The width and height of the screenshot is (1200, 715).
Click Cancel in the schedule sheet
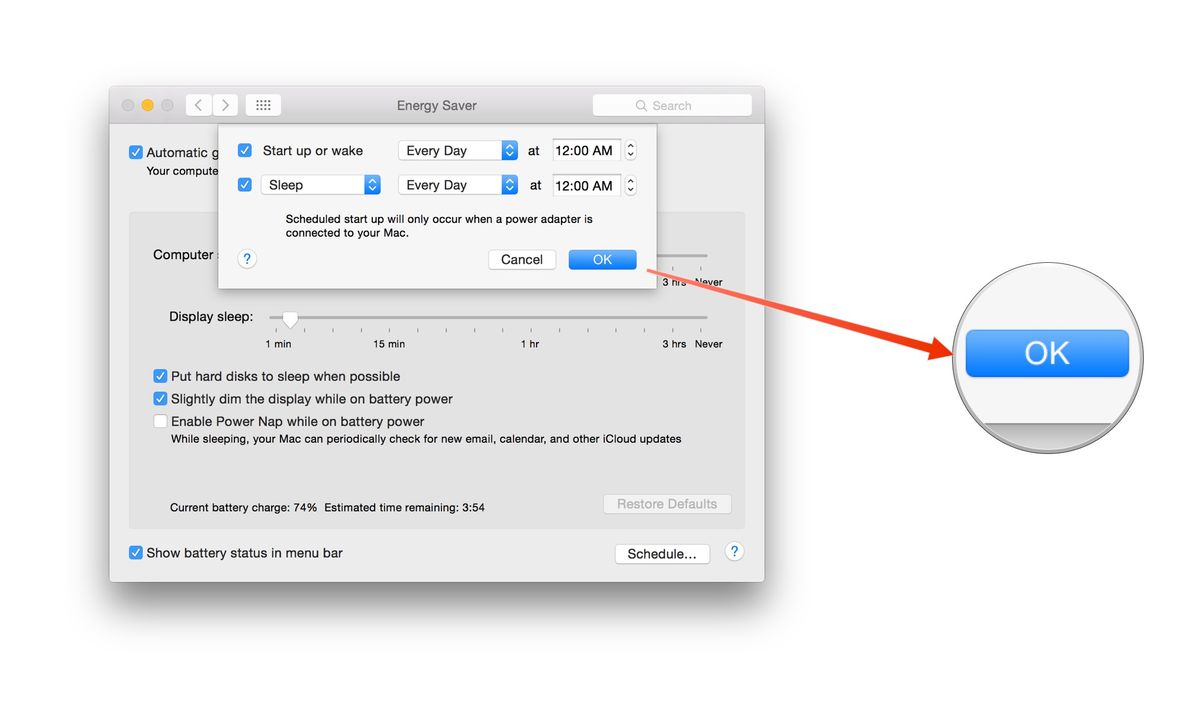(521, 259)
